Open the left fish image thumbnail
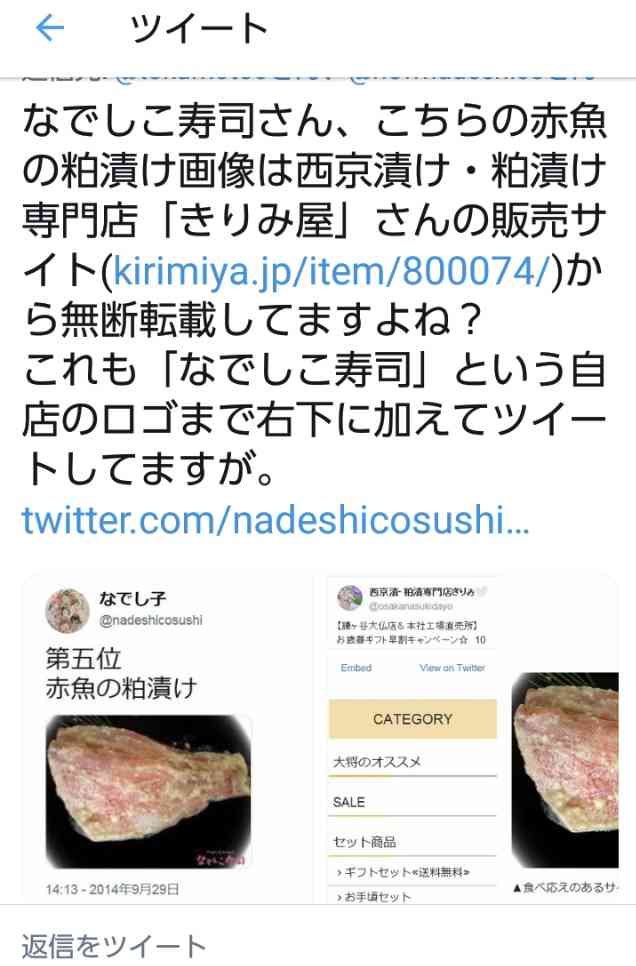Image resolution: width=636 pixels, height=966 pixels. [x=149, y=792]
